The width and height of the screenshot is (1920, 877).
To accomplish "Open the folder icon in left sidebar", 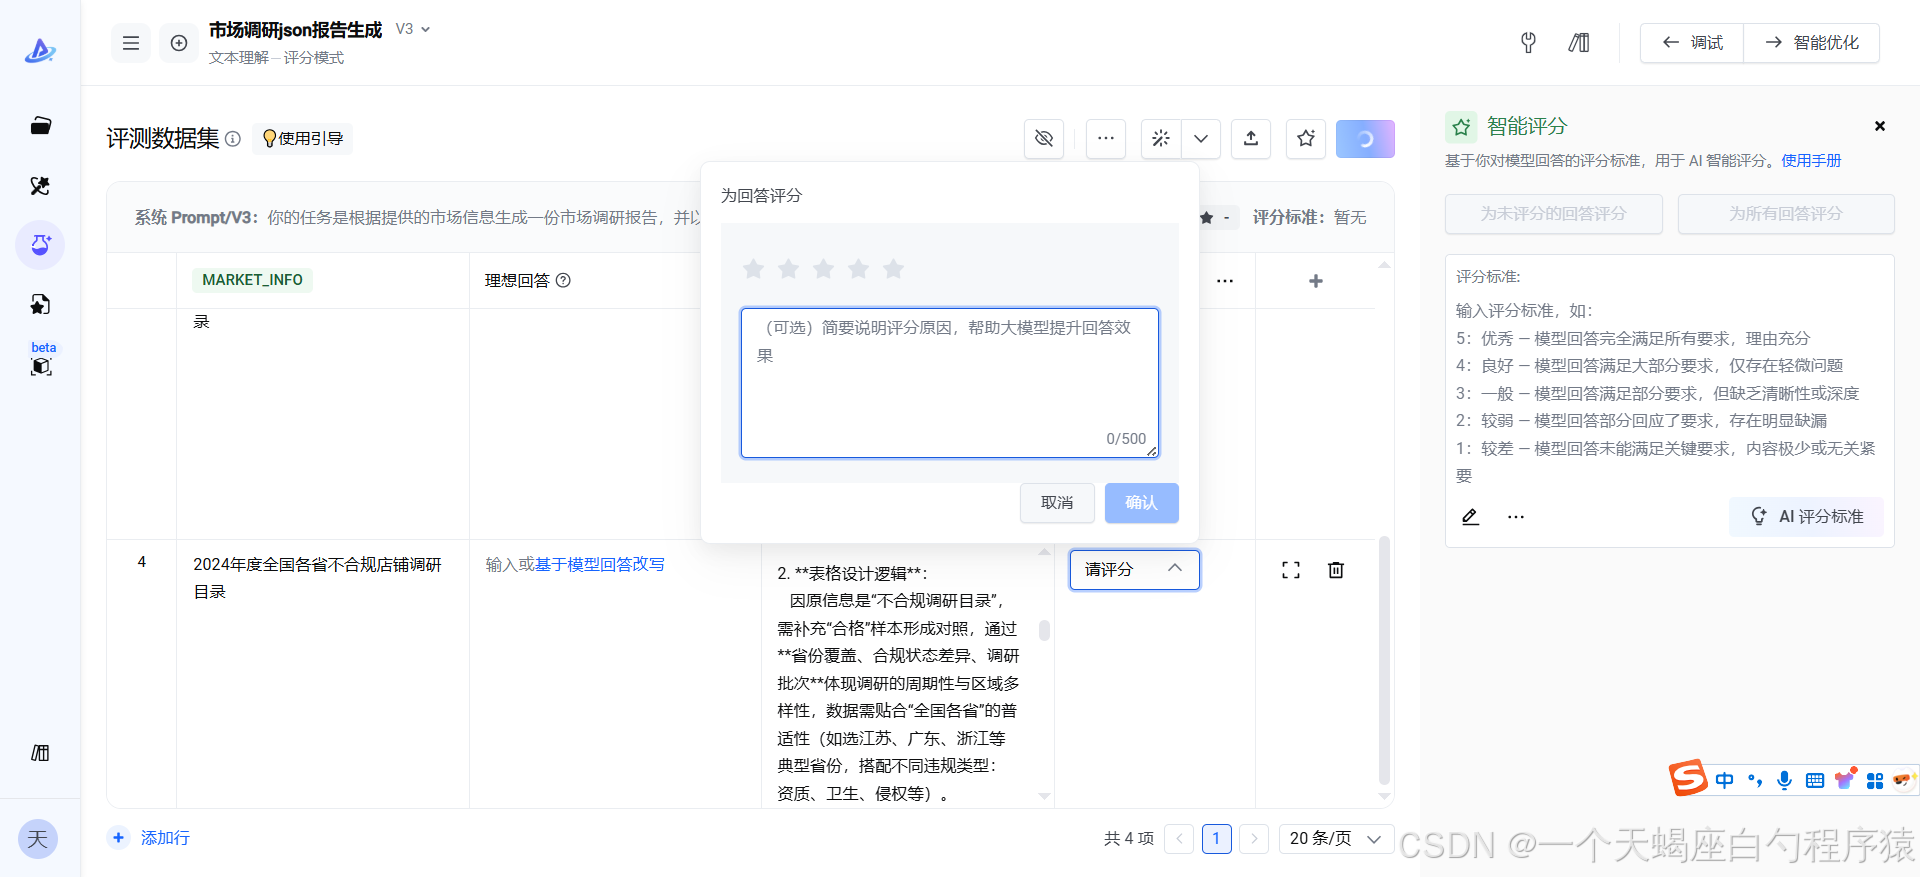I will tap(40, 126).
